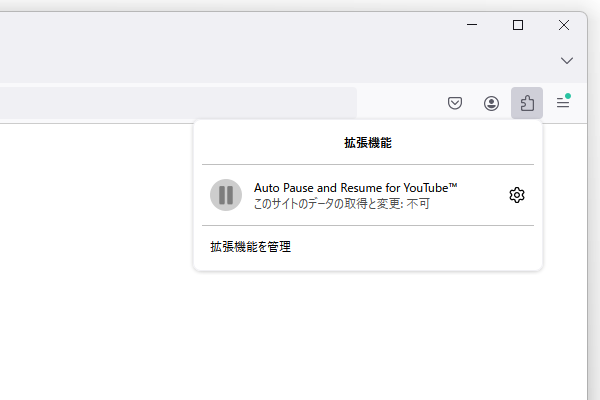Click the gray pause extension icon
This screenshot has height=400, width=600.
226,195
